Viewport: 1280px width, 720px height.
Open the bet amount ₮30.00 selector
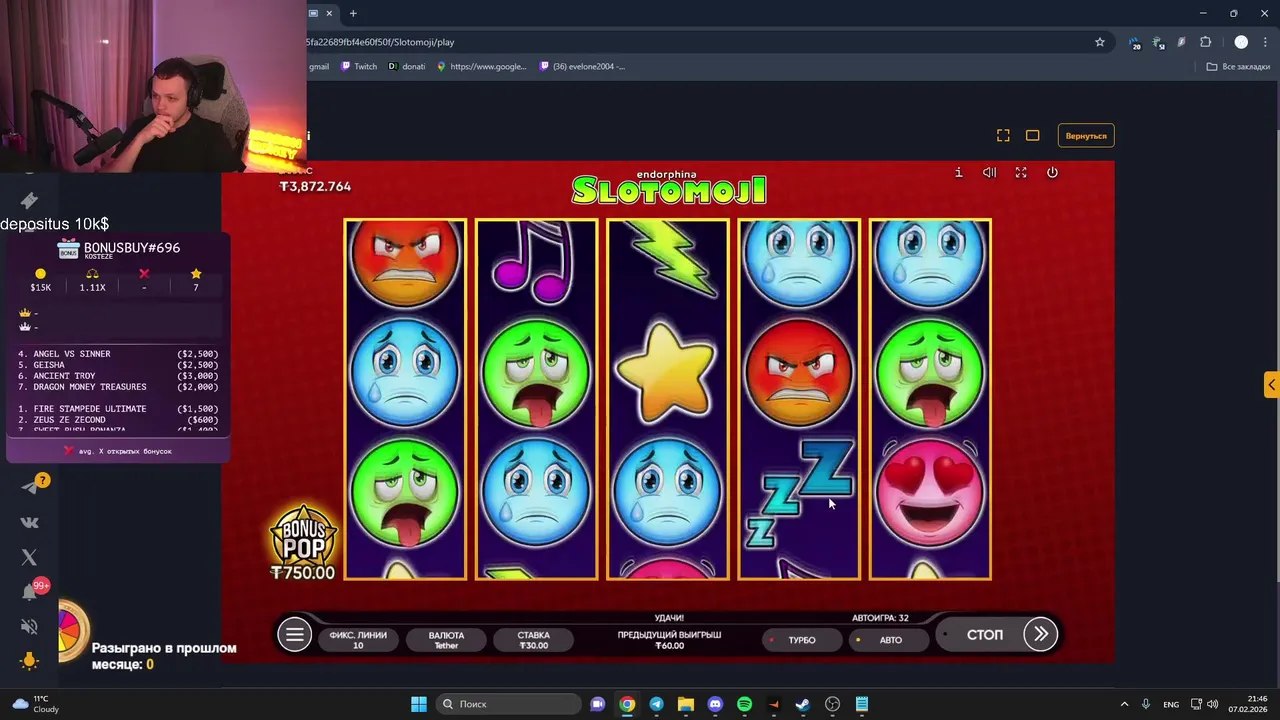click(x=534, y=640)
